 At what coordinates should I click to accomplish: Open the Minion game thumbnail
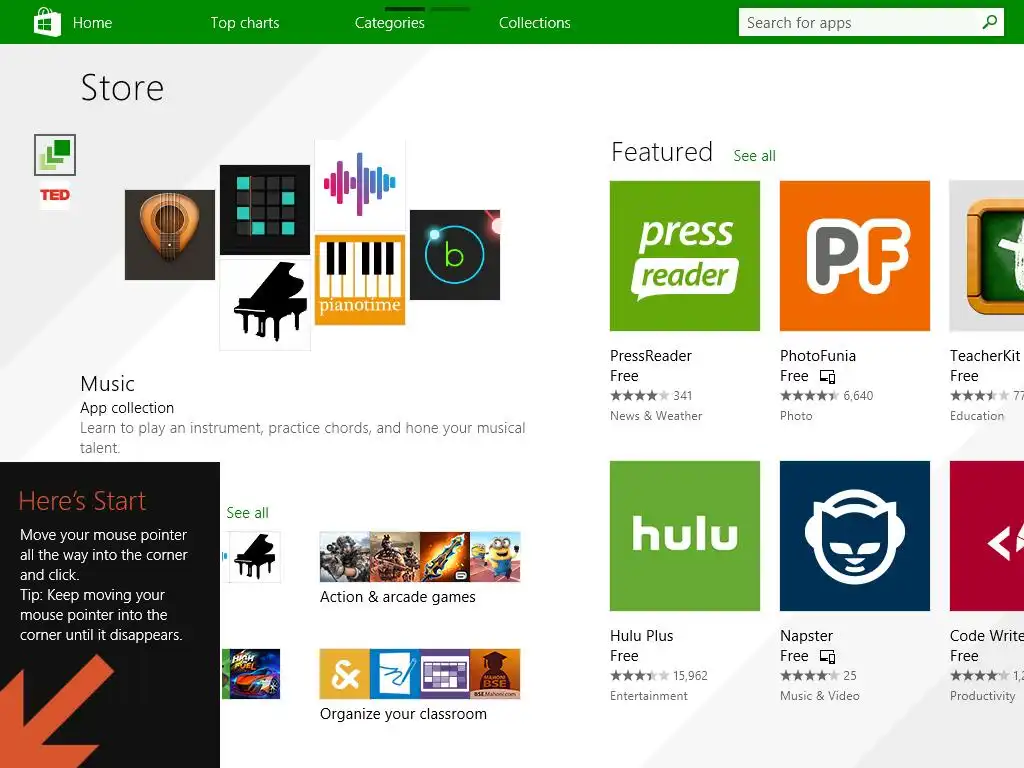(x=495, y=557)
